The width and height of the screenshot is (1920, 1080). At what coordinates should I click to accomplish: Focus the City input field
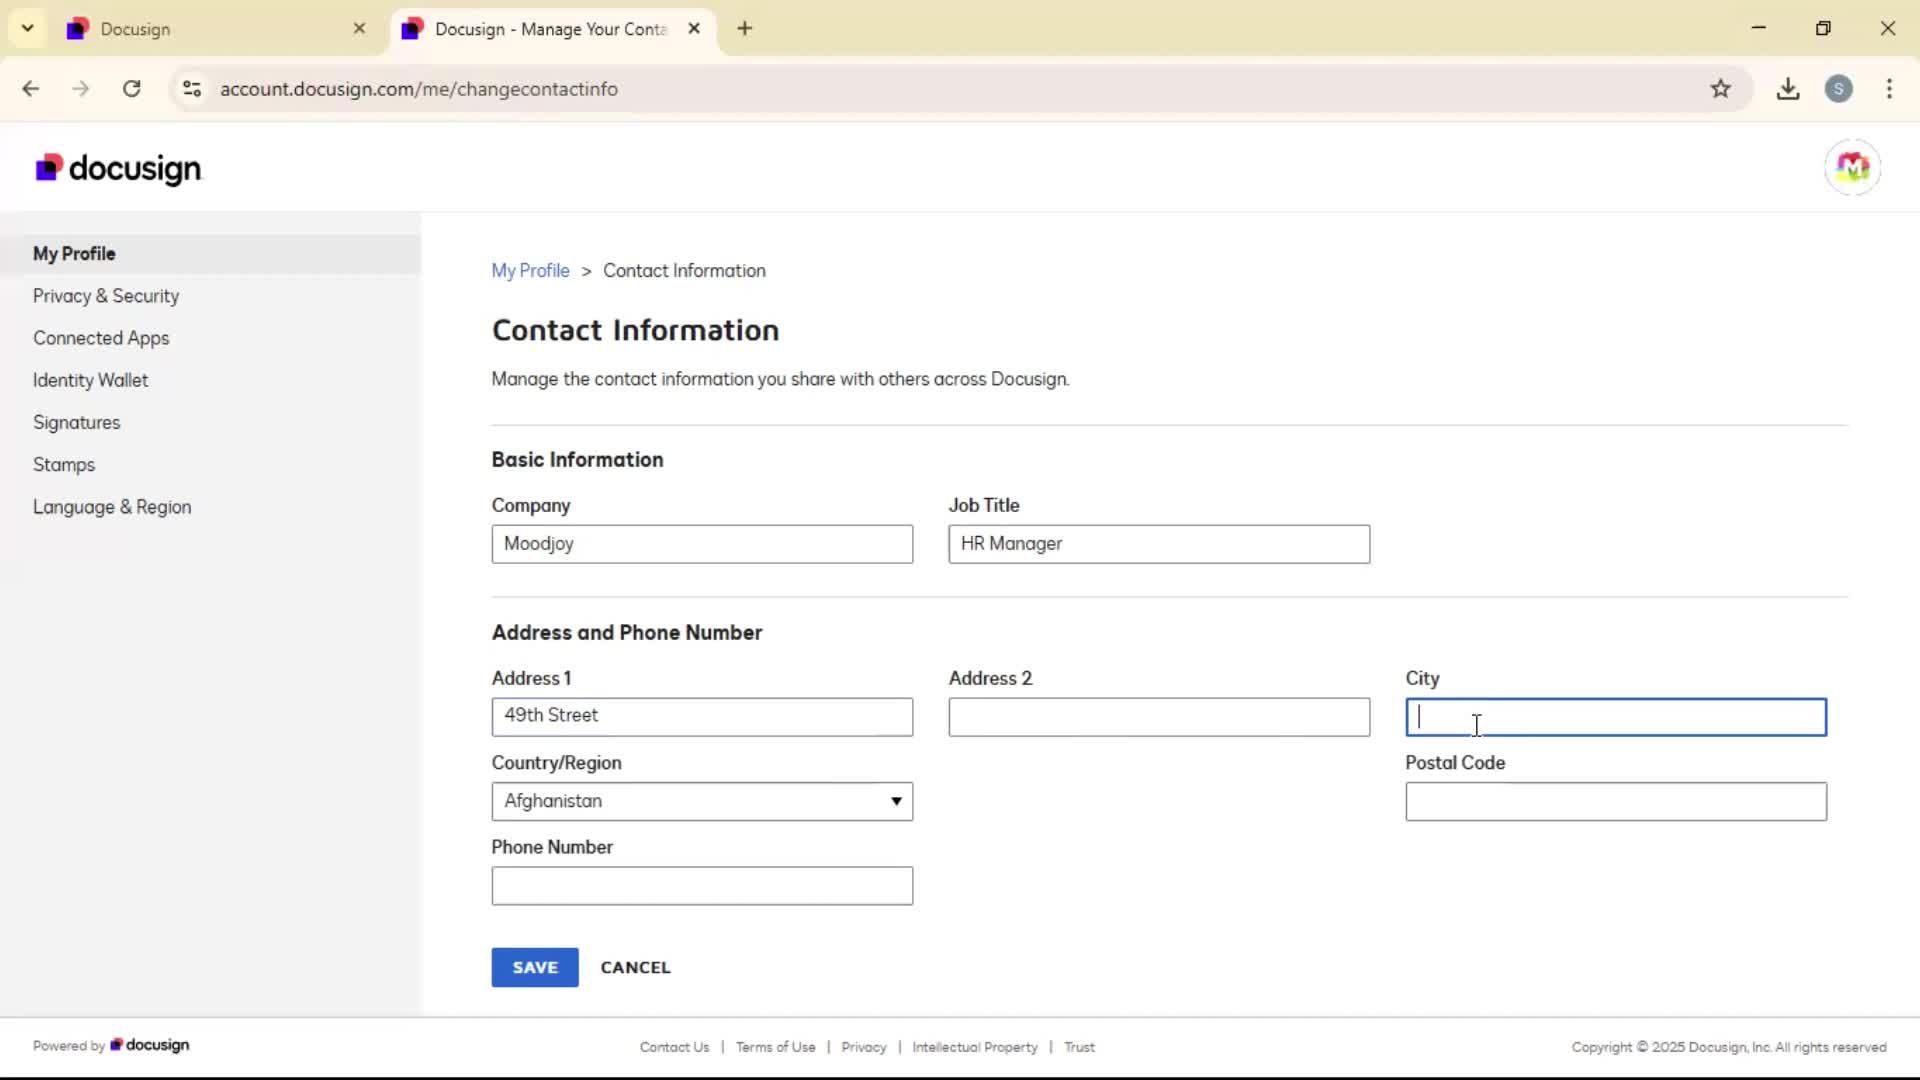click(1616, 717)
